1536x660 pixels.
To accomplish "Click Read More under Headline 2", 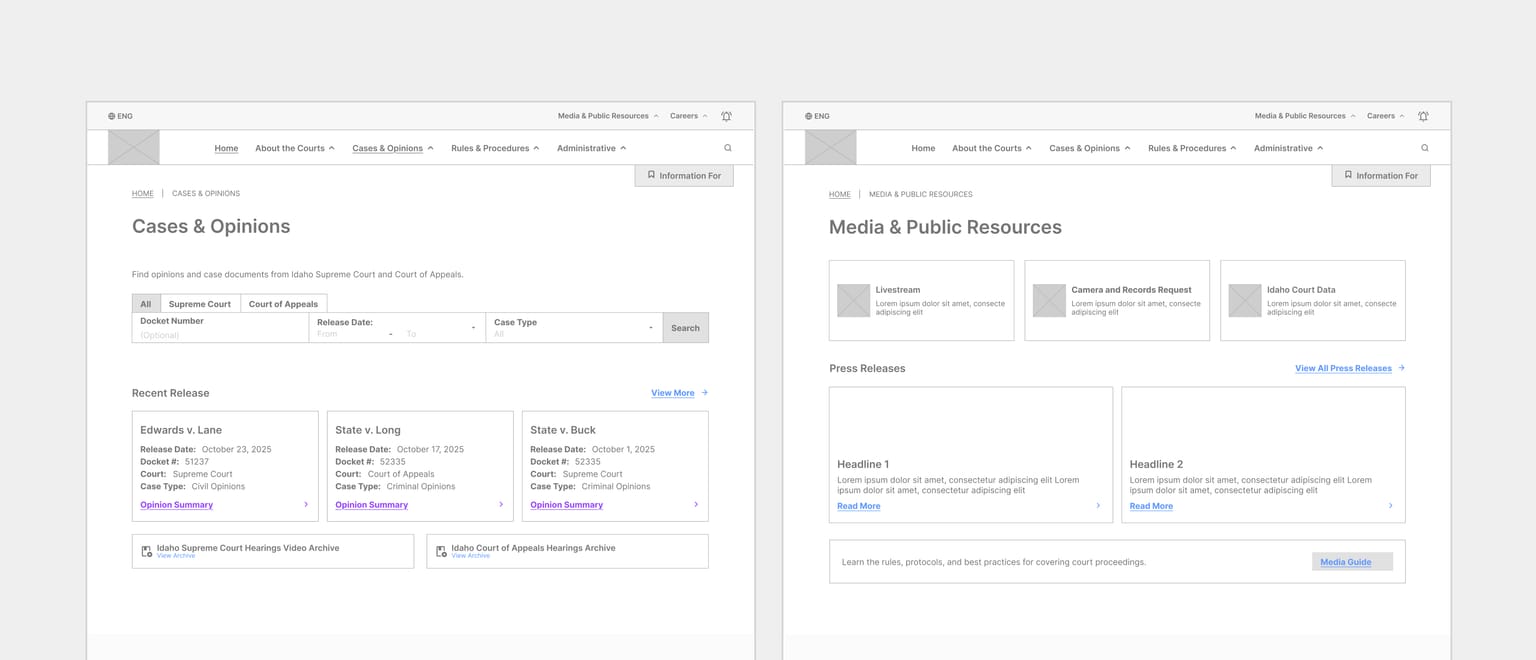I will coord(1151,506).
